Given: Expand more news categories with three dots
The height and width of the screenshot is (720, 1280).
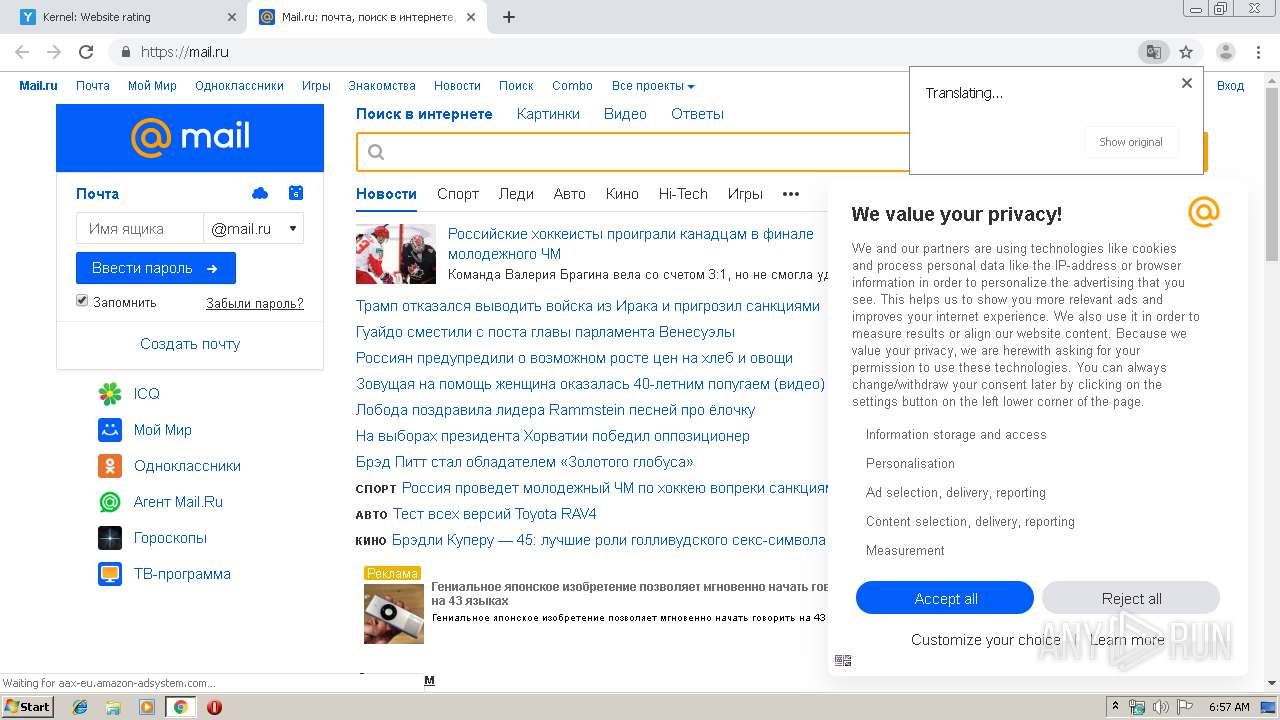Looking at the screenshot, I should 791,194.
